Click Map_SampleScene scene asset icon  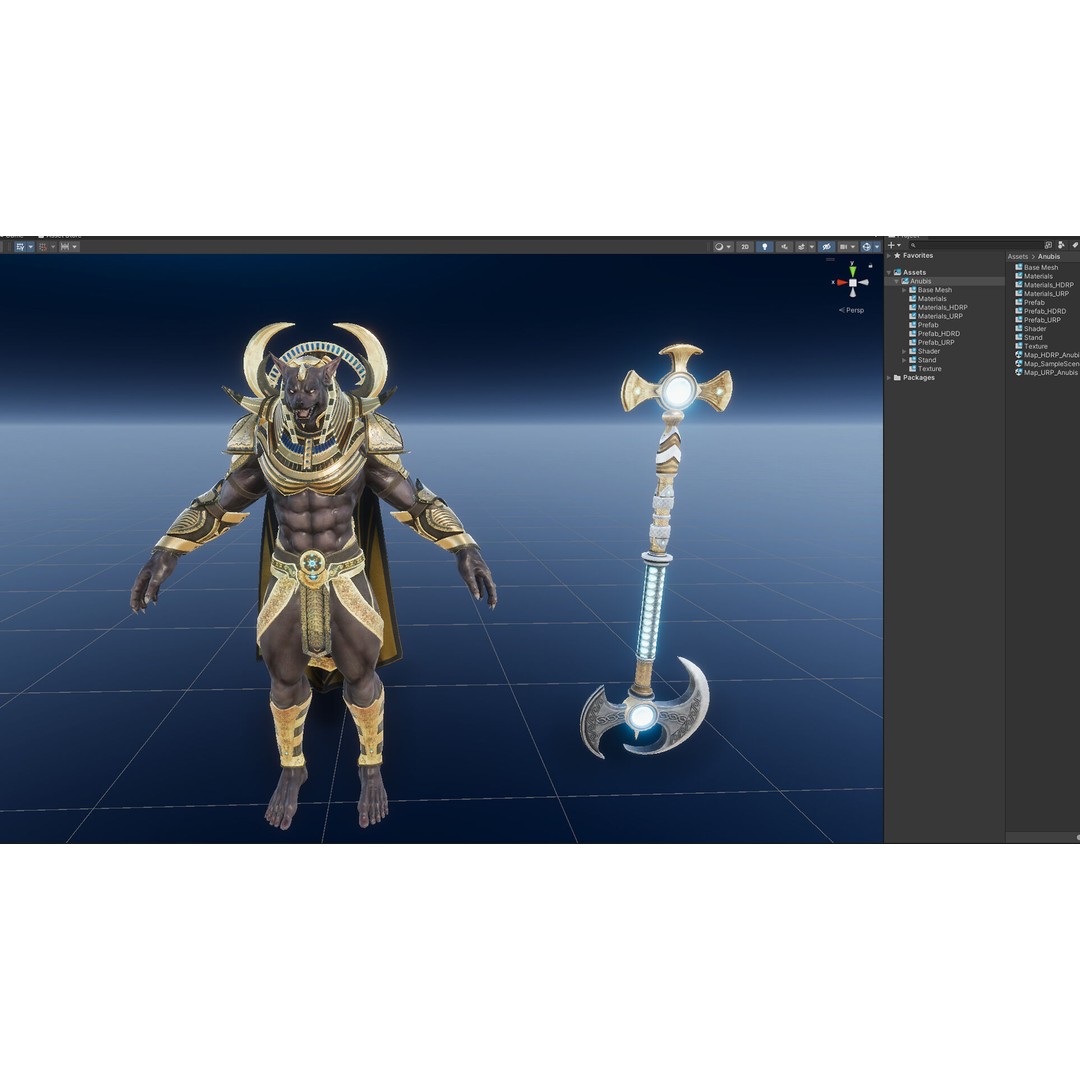1019,364
